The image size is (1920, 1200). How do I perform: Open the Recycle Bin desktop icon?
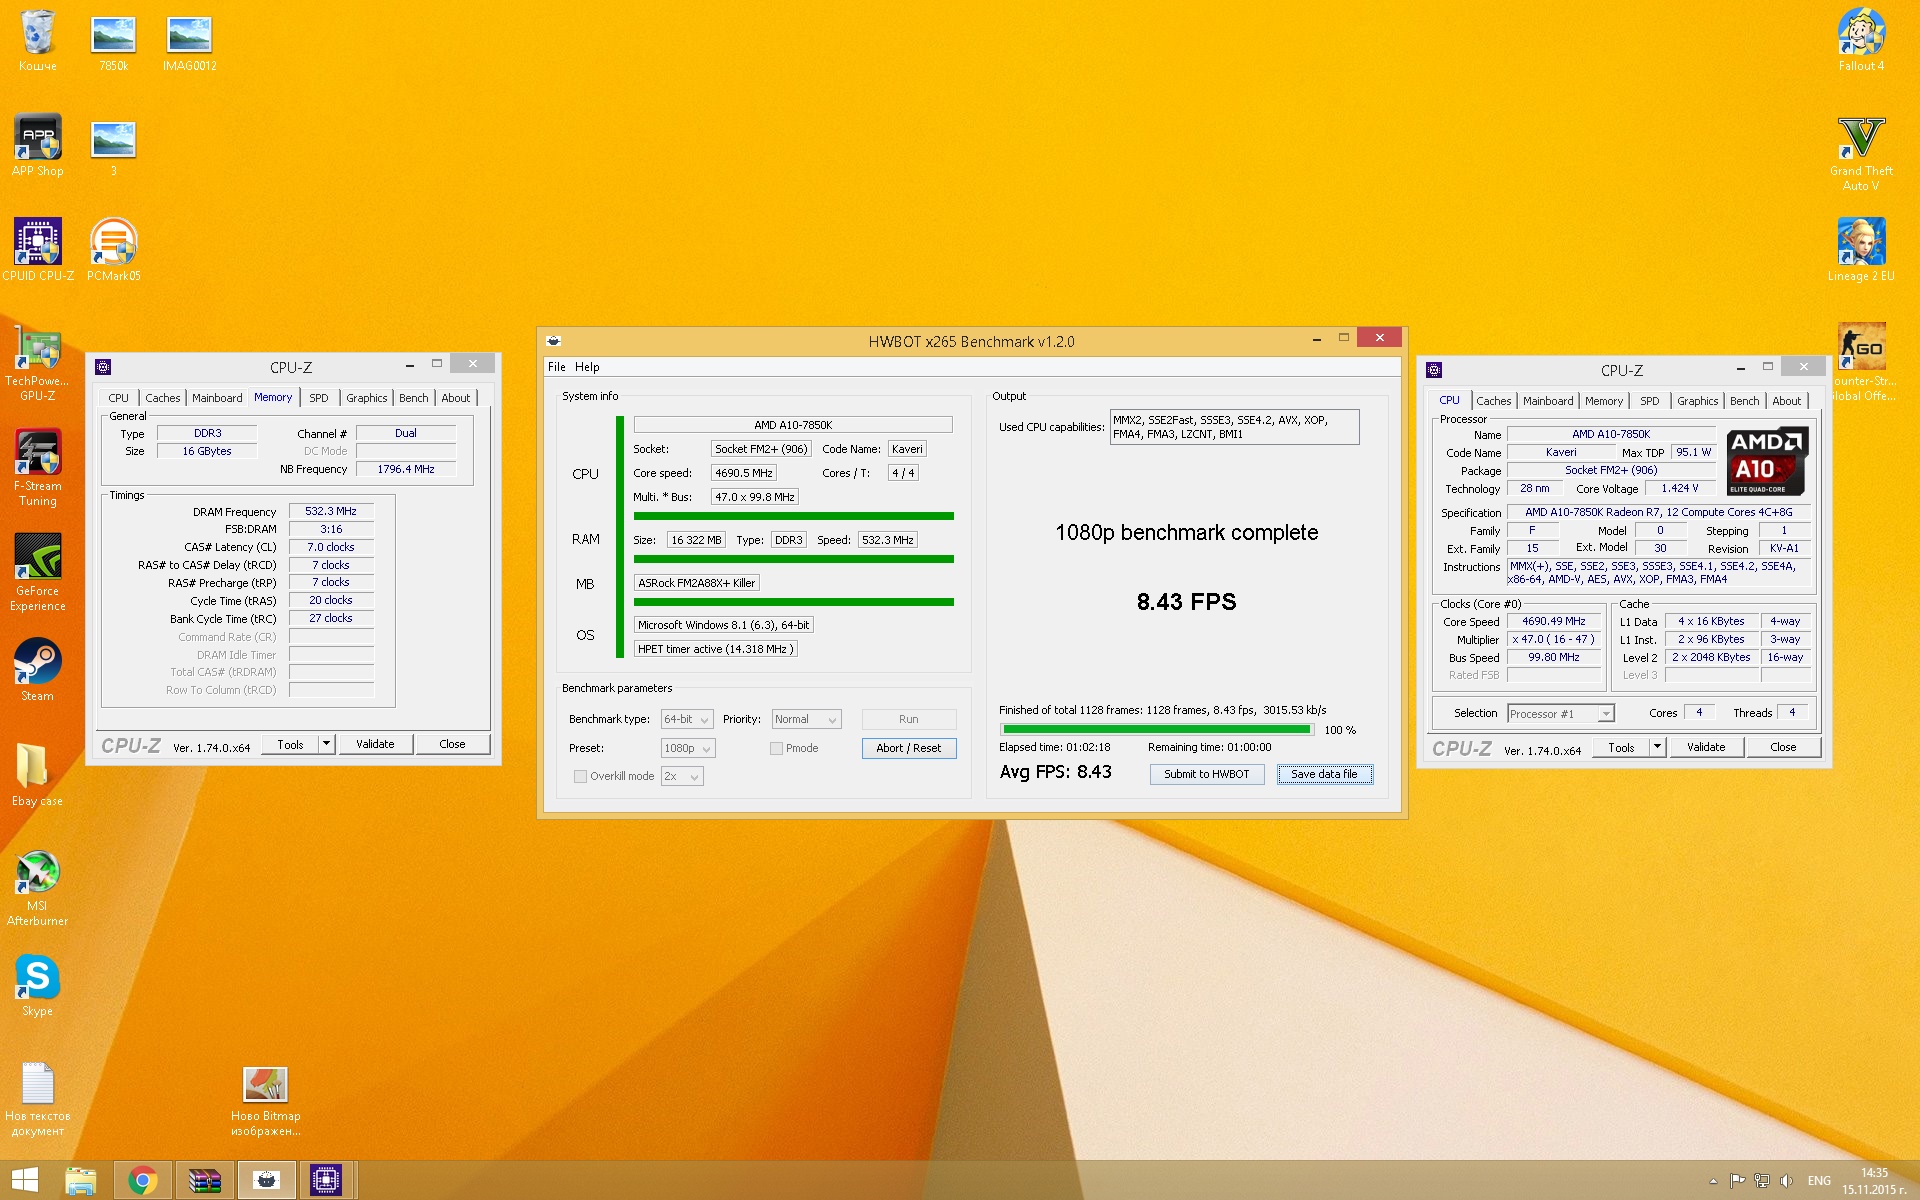pyautogui.click(x=37, y=41)
